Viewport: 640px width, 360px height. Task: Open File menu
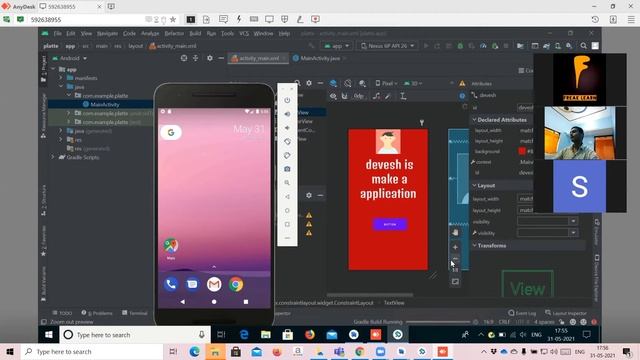click(x=58, y=33)
